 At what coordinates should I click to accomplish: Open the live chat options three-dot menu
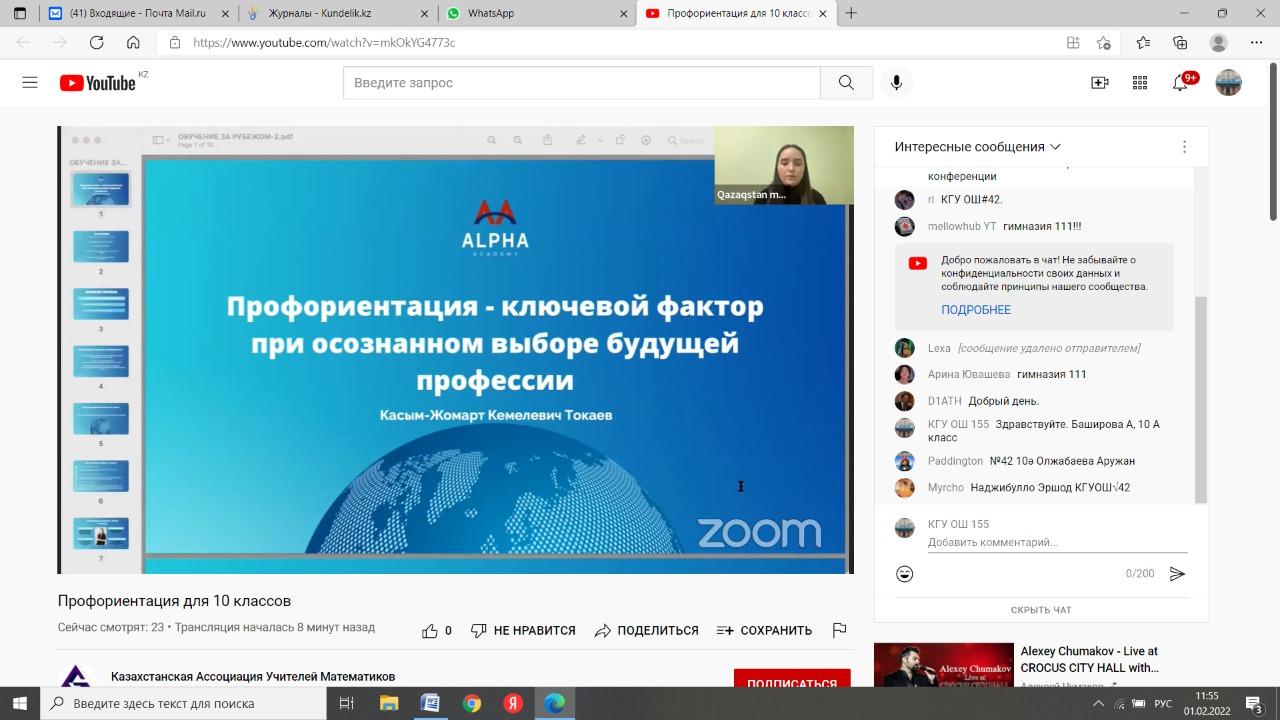click(1184, 146)
